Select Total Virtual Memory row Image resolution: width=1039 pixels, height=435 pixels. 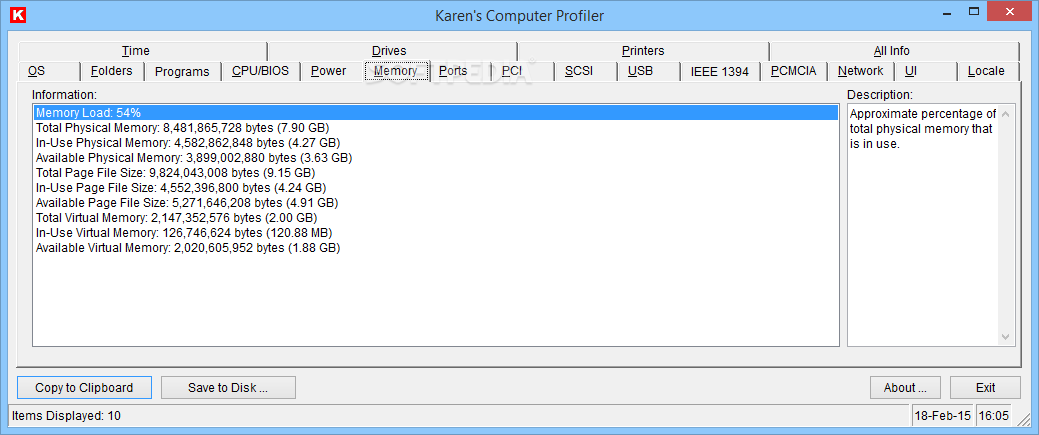[x=435, y=218]
